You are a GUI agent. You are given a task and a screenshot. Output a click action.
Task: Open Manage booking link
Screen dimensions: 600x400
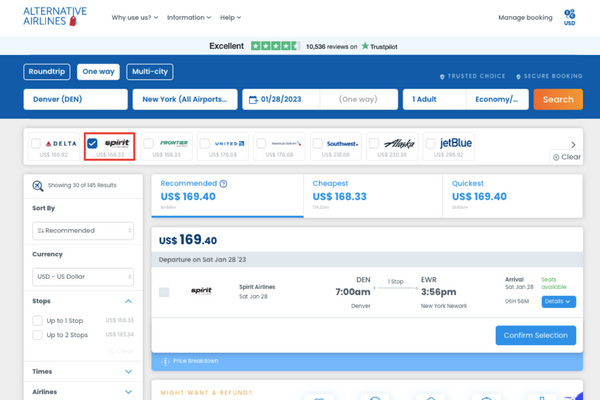click(525, 18)
